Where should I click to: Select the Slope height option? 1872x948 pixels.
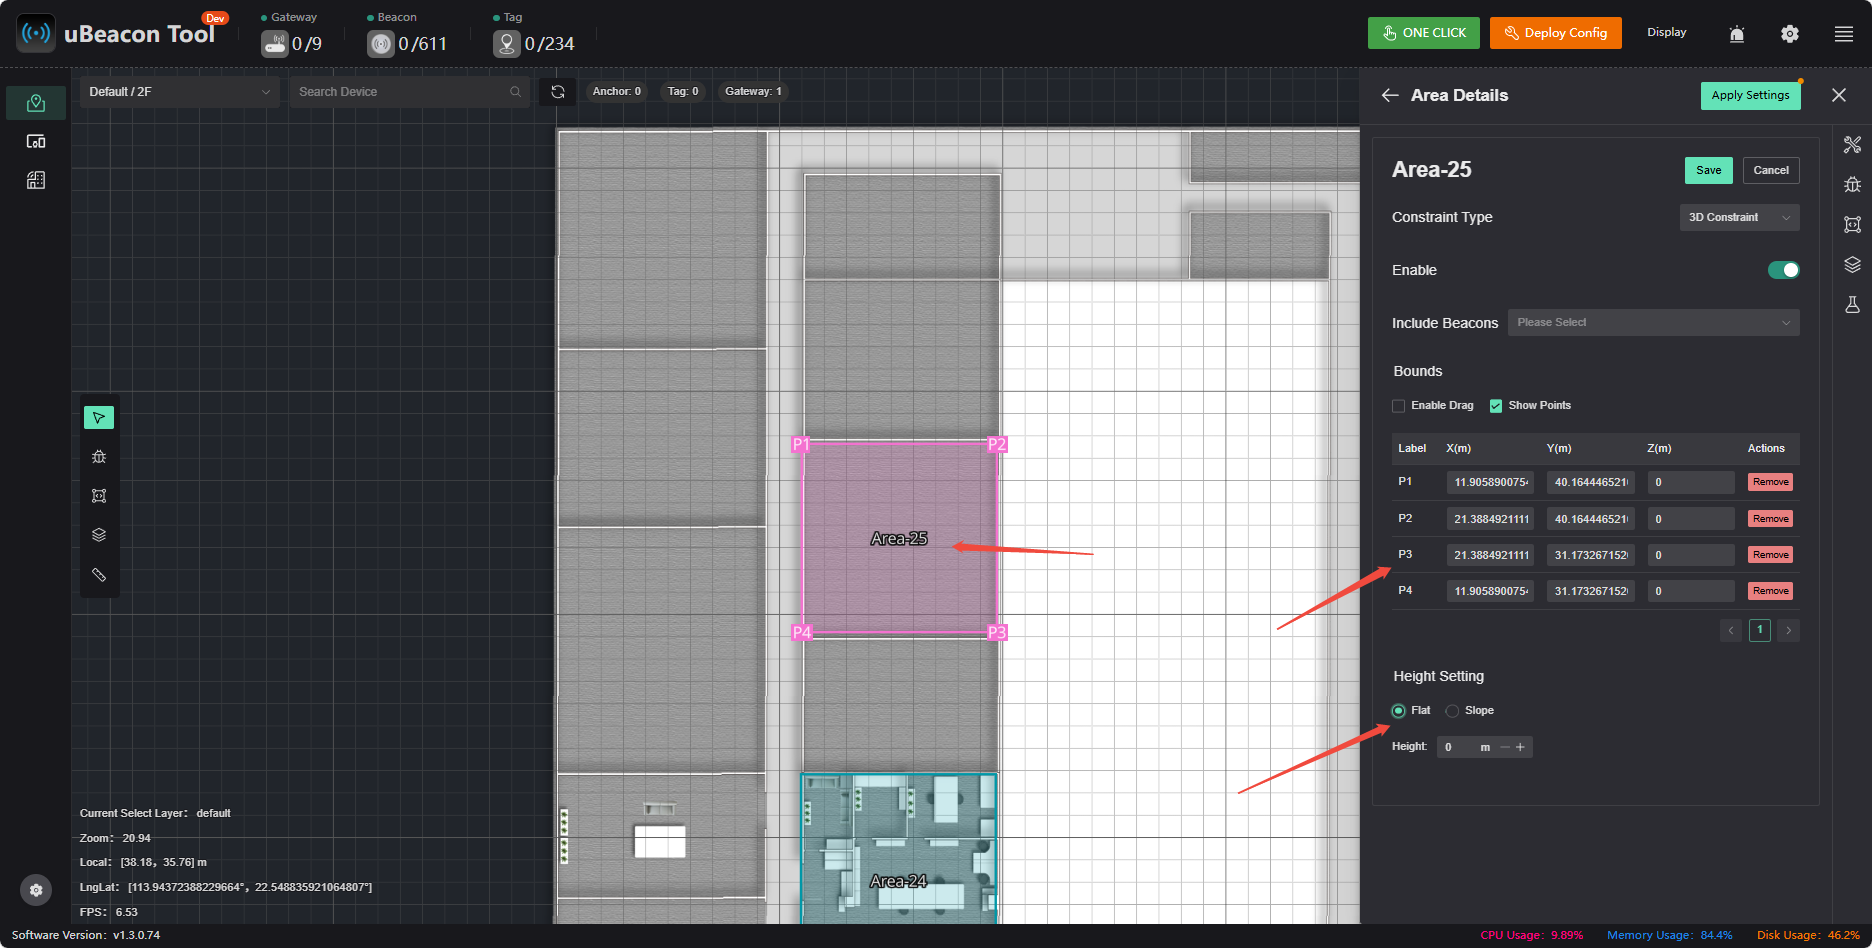[1452, 711]
